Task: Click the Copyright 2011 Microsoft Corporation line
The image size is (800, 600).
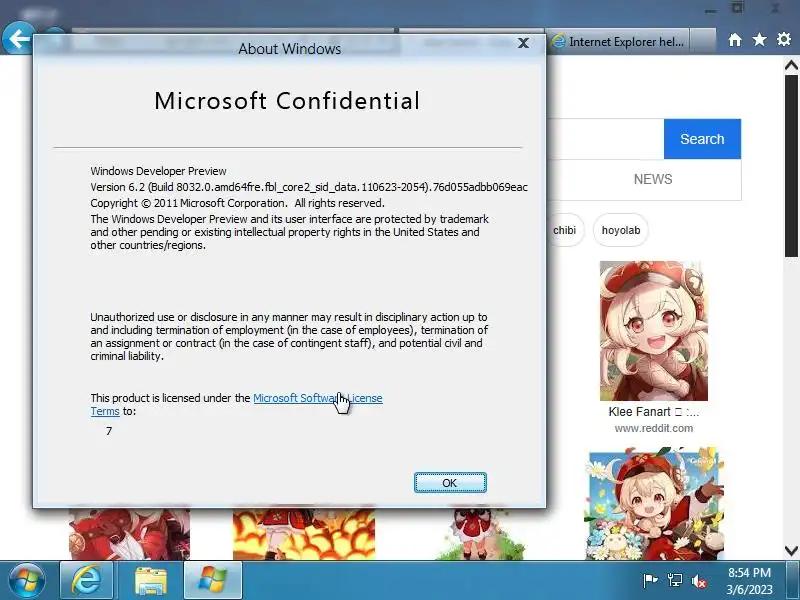Action: (237, 203)
